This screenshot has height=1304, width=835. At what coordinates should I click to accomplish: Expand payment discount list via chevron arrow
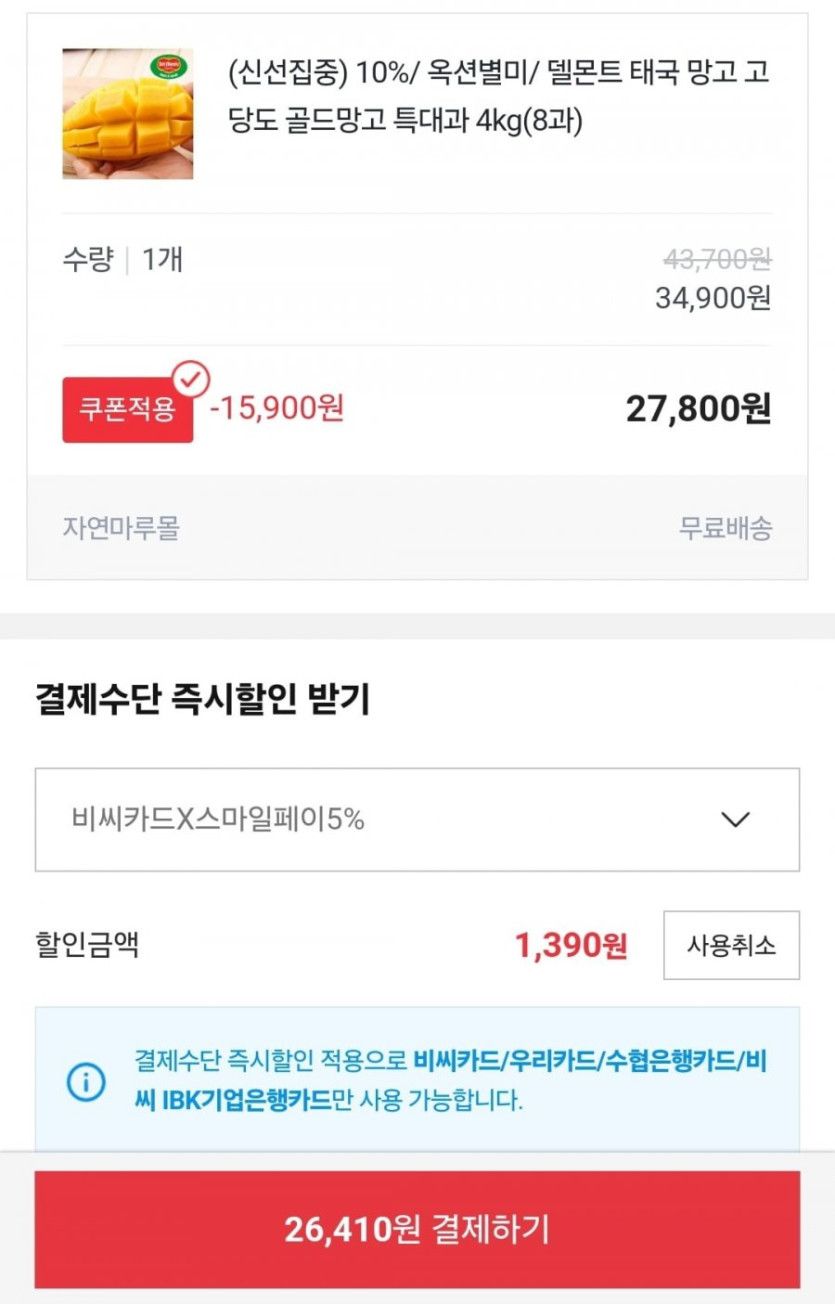coord(735,820)
